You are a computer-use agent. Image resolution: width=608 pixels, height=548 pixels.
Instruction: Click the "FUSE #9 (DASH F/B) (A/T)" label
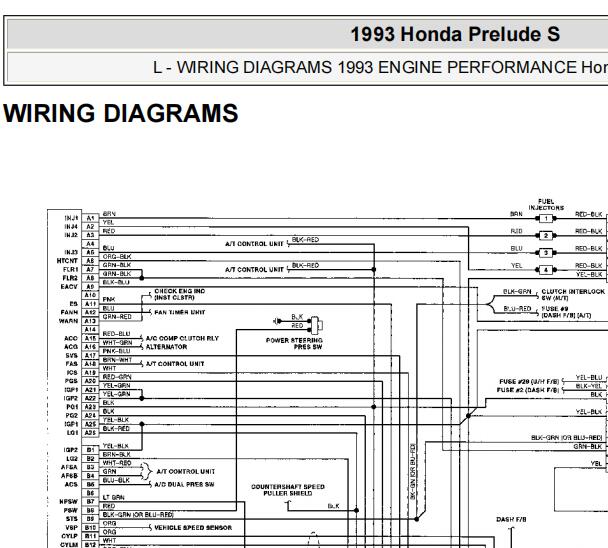click(566, 312)
